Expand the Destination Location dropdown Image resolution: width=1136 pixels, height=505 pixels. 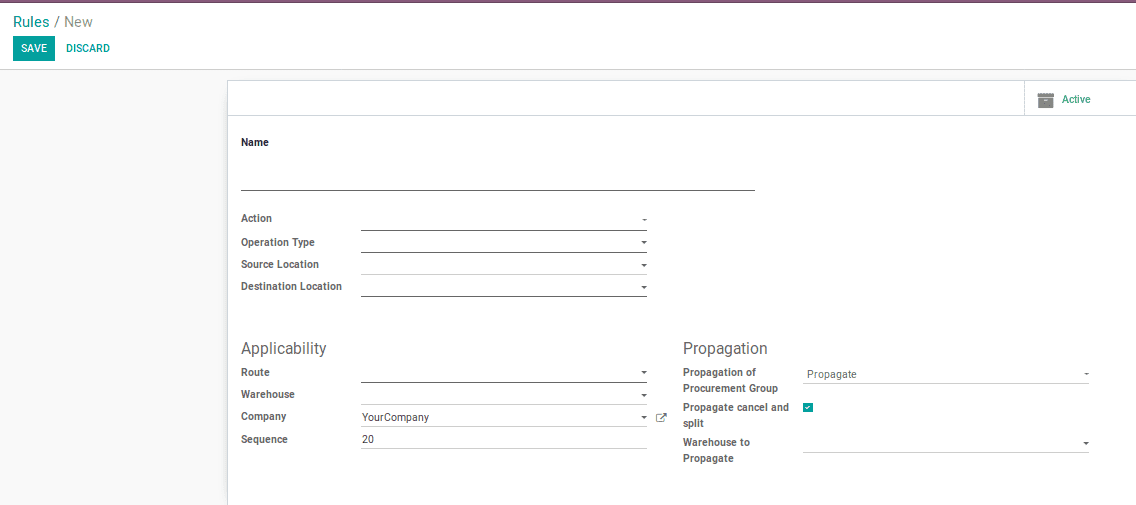click(x=504, y=287)
